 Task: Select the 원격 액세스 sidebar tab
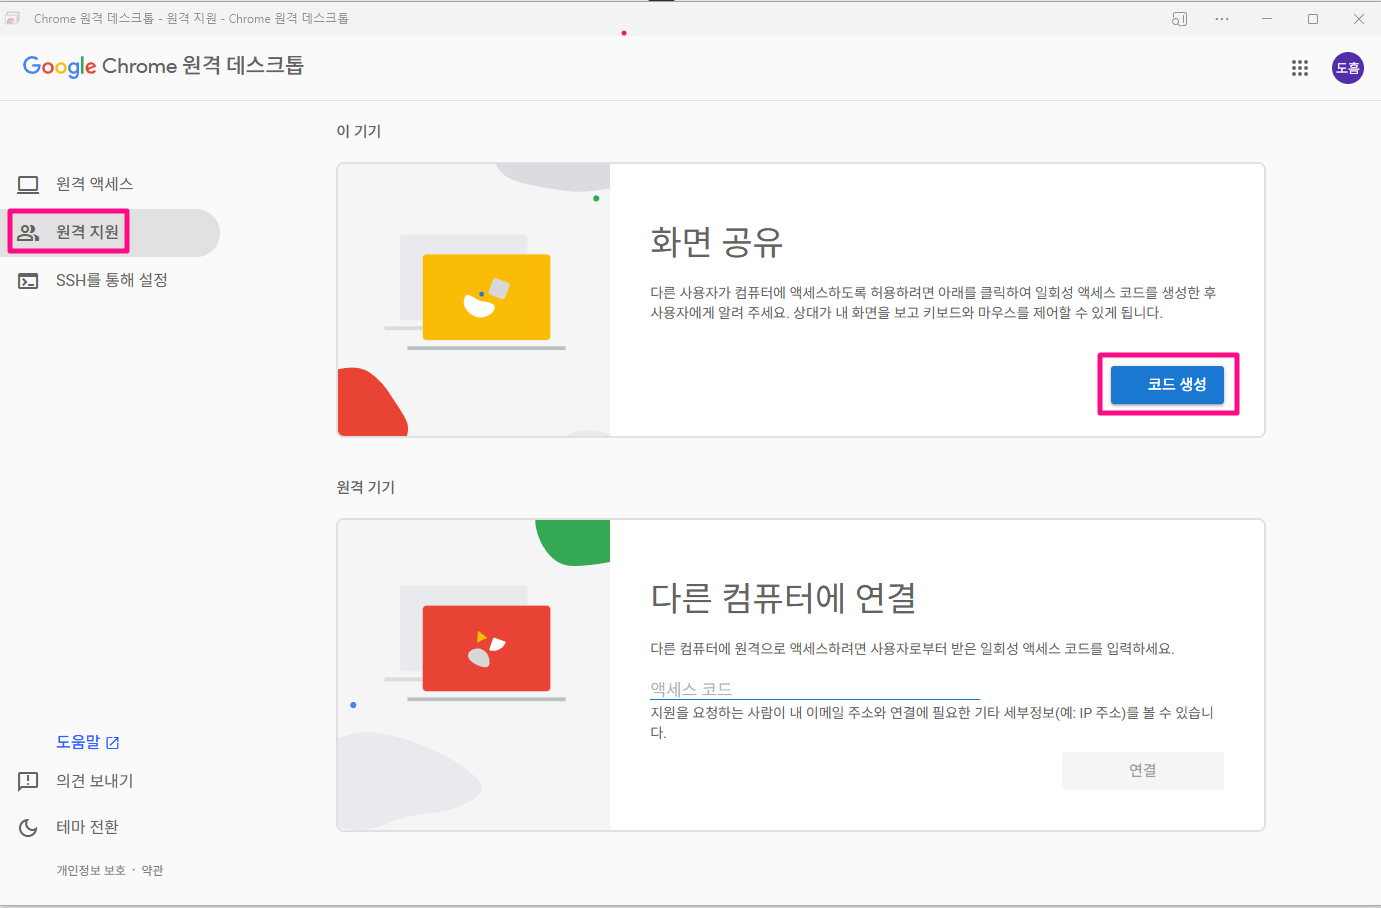click(x=110, y=184)
